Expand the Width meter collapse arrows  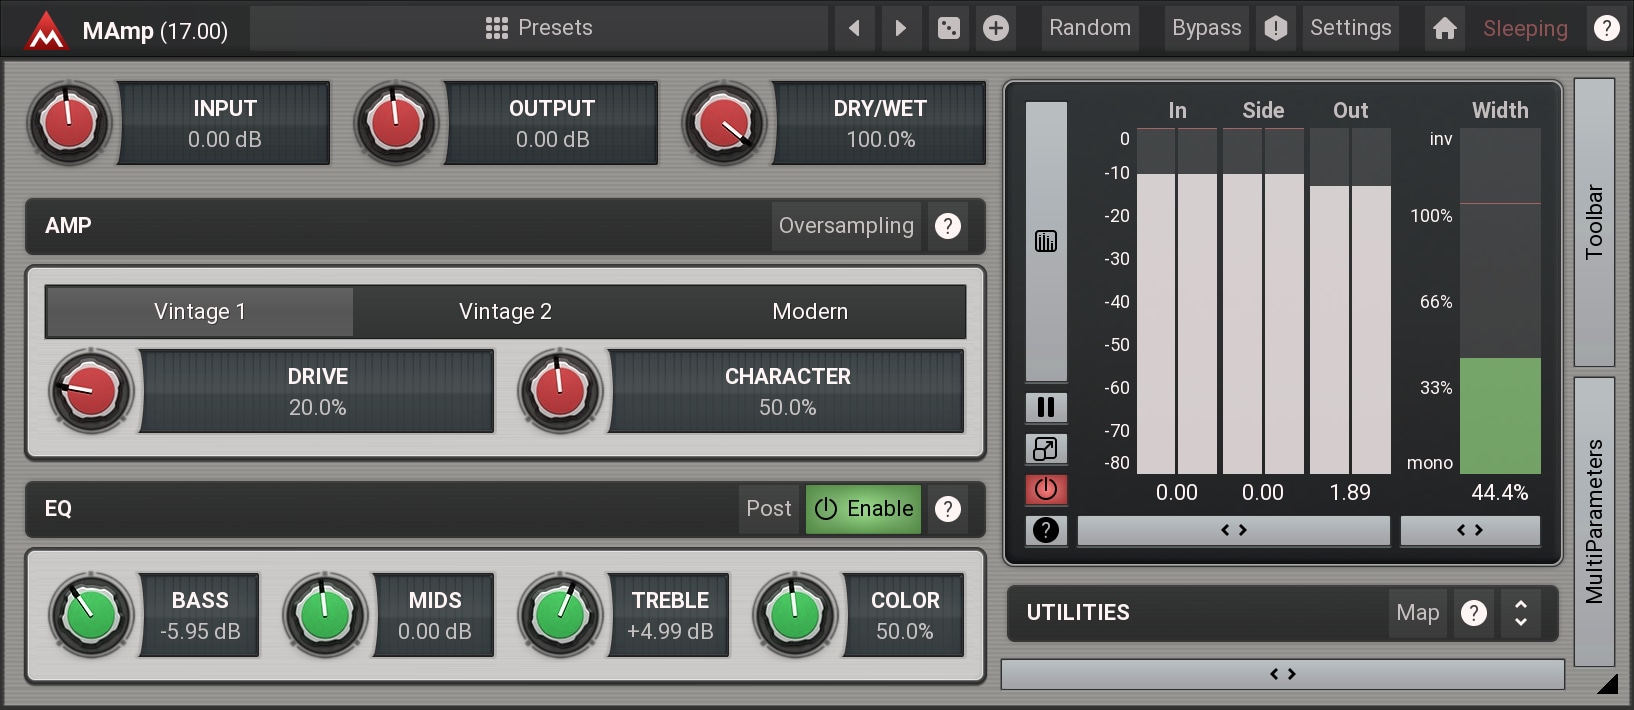point(1469,531)
